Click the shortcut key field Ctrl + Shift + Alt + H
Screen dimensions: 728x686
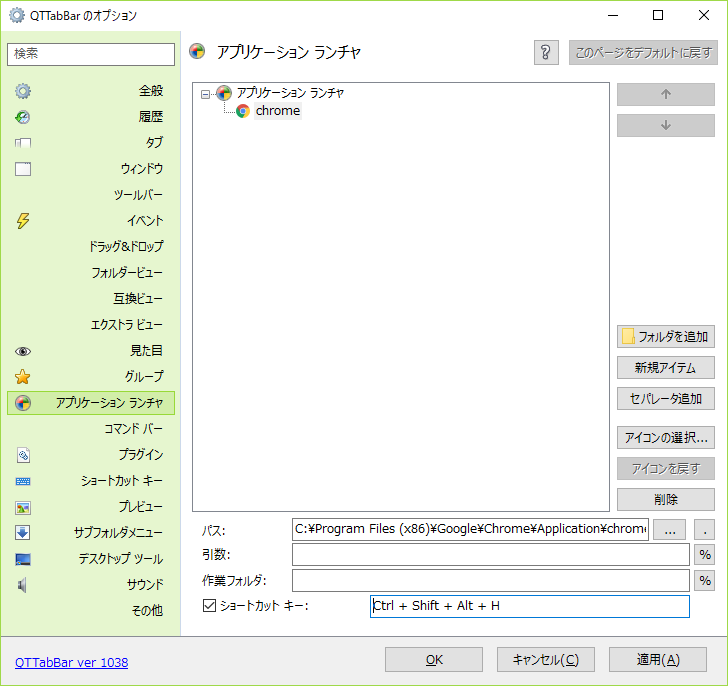point(530,606)
